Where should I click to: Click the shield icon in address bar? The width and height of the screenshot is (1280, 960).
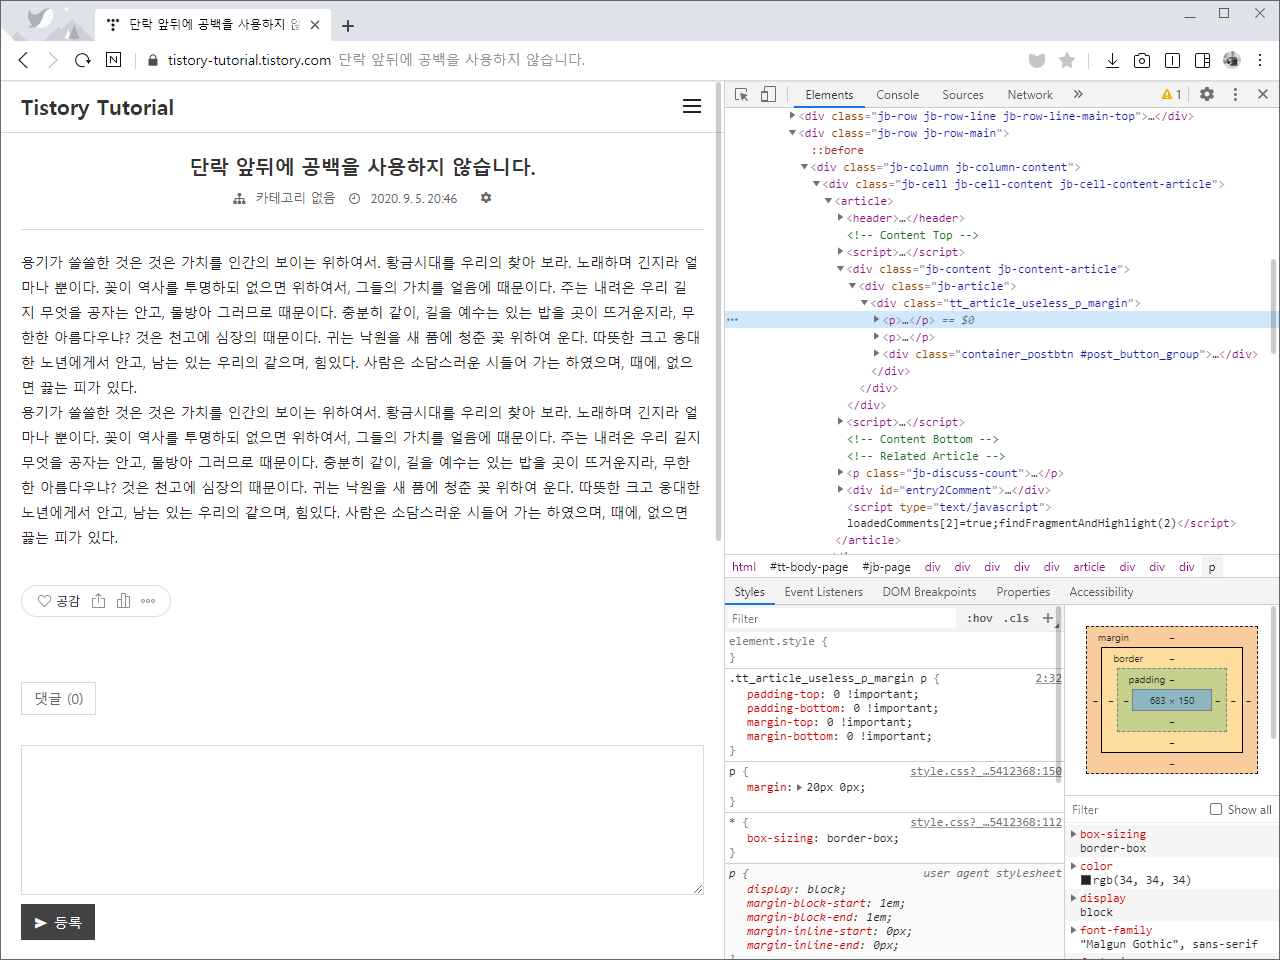pos(1037,60)
